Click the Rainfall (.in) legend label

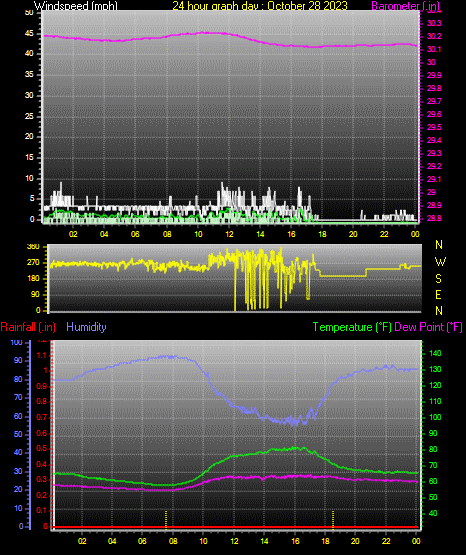[x=28, y=327]
